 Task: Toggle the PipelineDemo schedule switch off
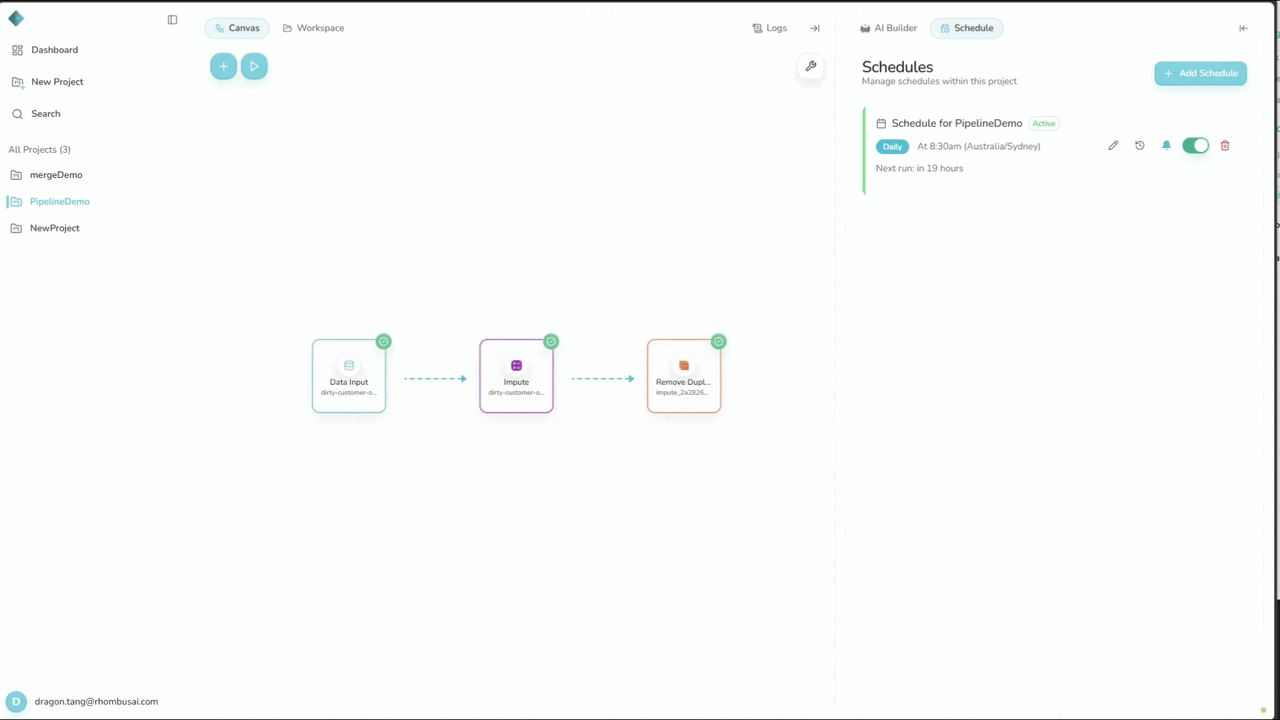(x=1195, y=146)
